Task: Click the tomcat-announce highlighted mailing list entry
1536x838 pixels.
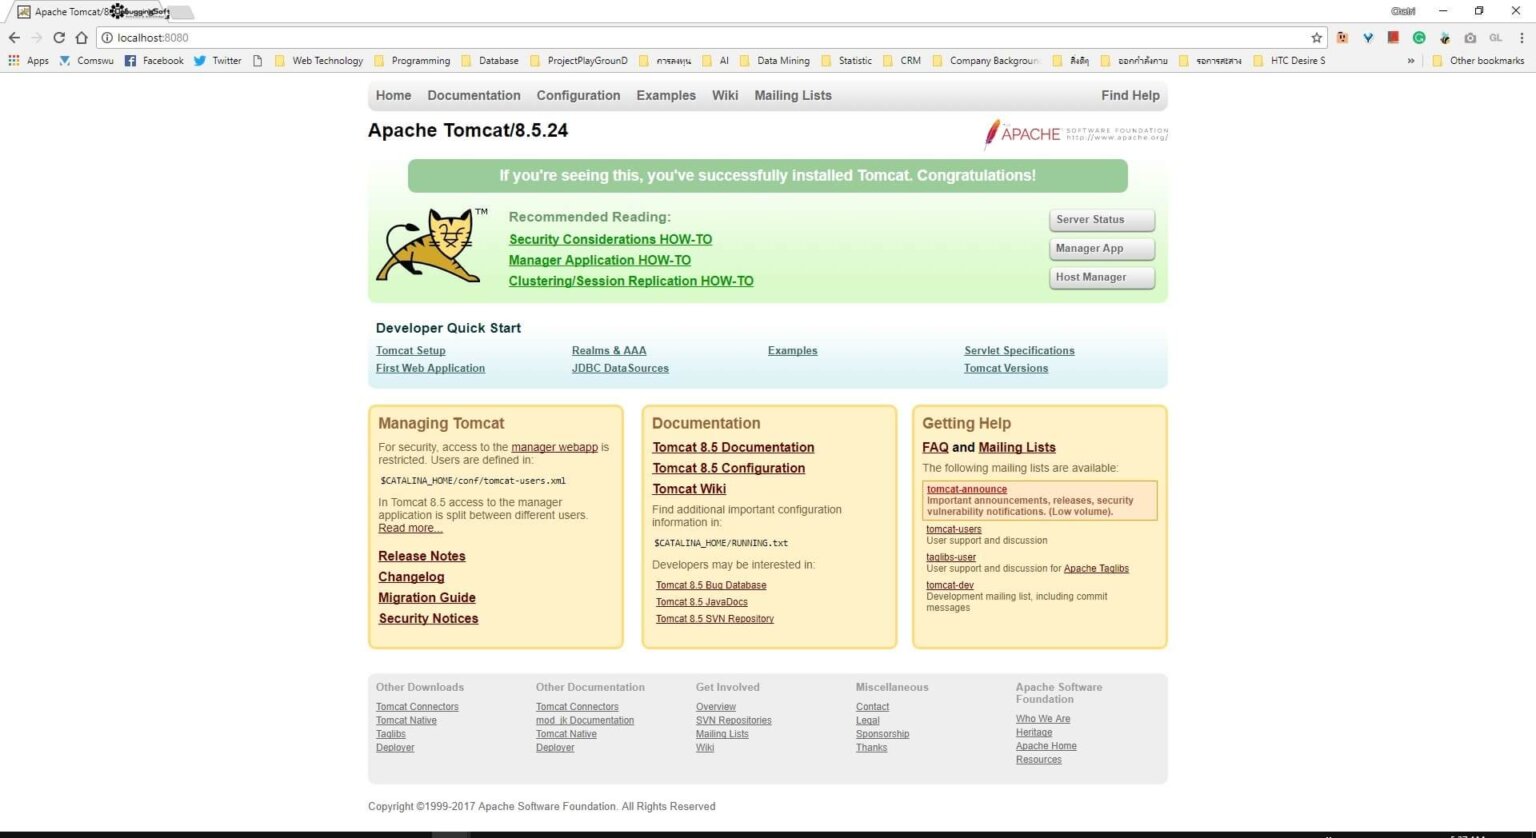Action: pyautogui.click(x=966, y=489)
